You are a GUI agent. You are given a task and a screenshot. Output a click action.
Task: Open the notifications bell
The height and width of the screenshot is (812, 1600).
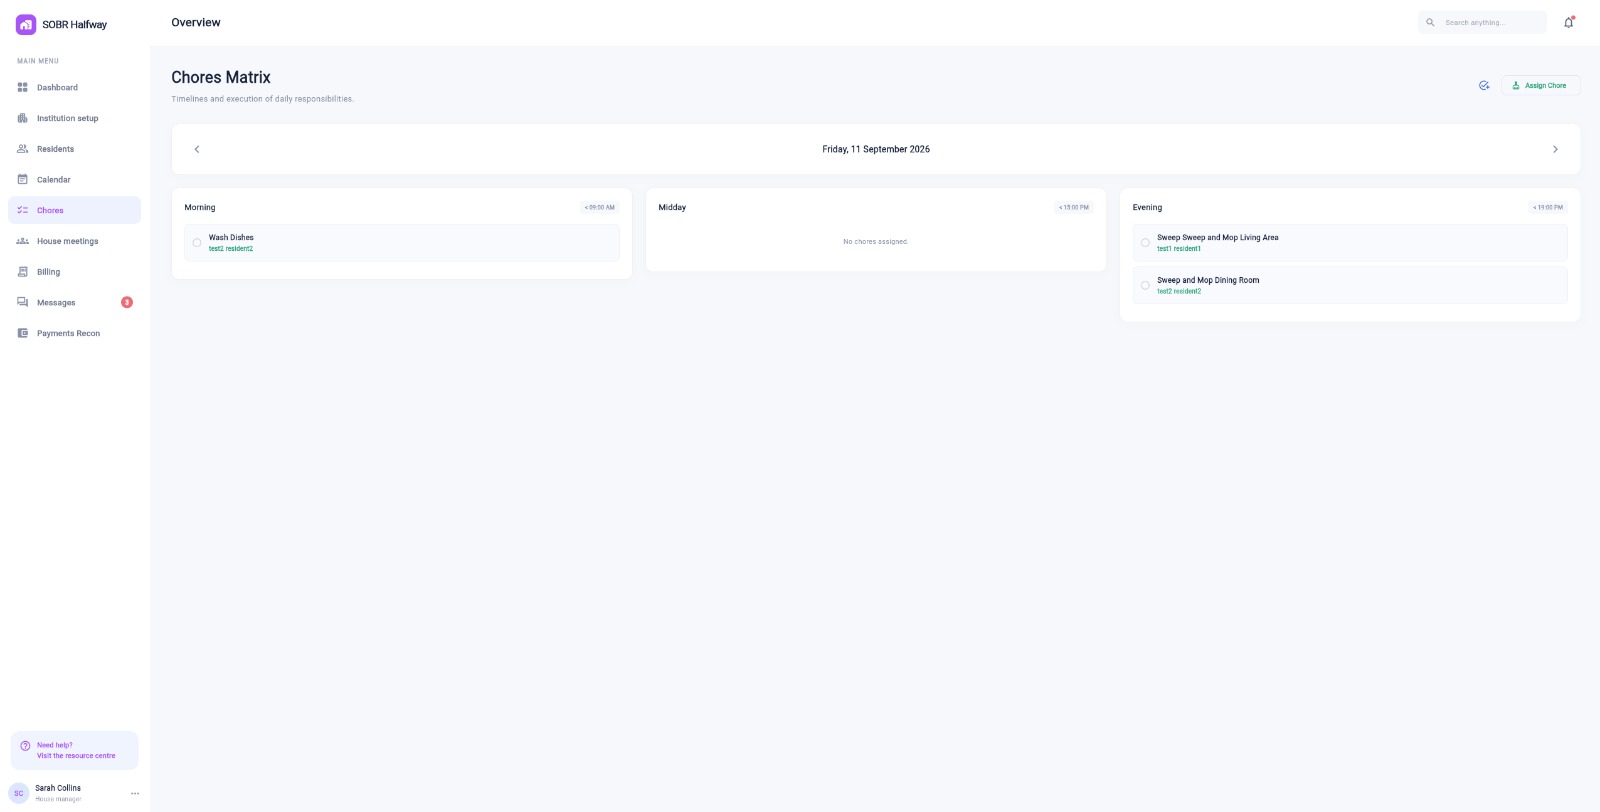point(1568,22)
